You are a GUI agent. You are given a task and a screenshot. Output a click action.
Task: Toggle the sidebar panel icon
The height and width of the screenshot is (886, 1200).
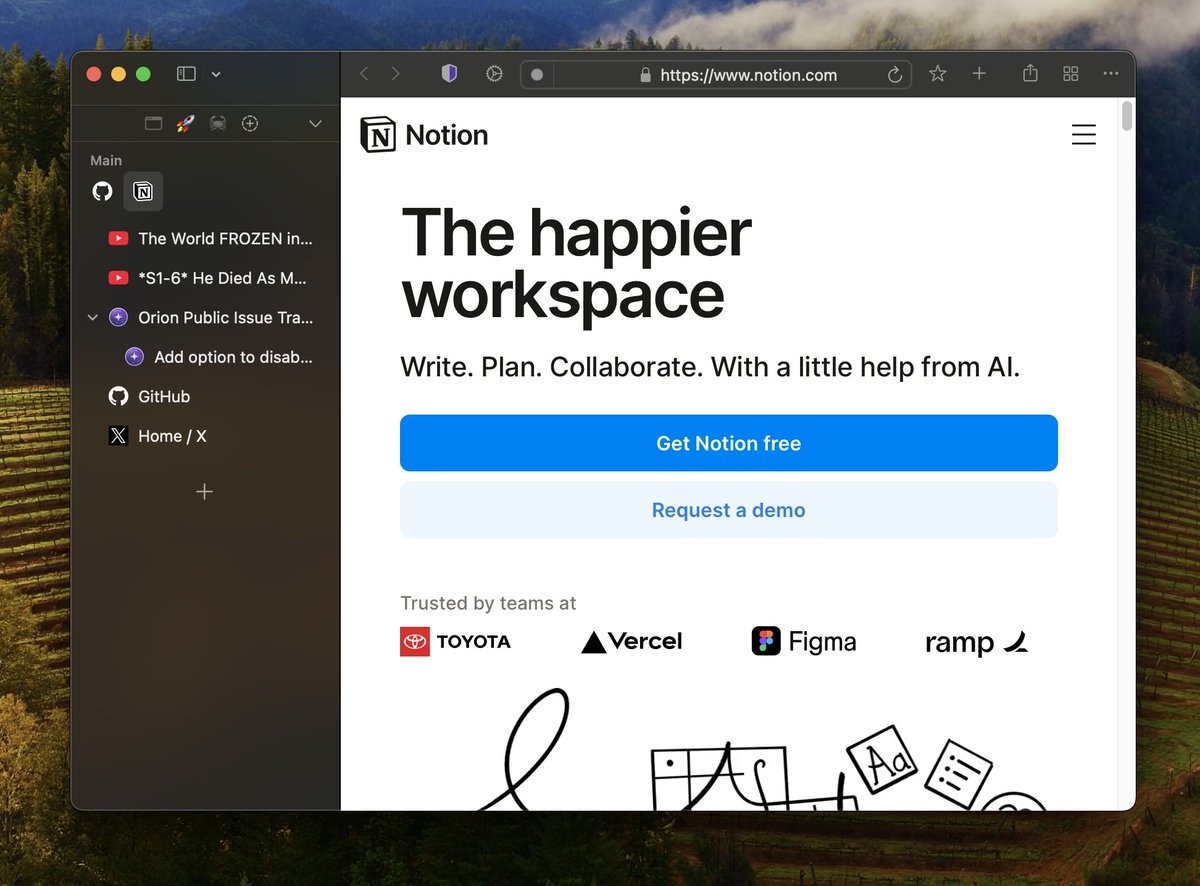pos(186,74)
